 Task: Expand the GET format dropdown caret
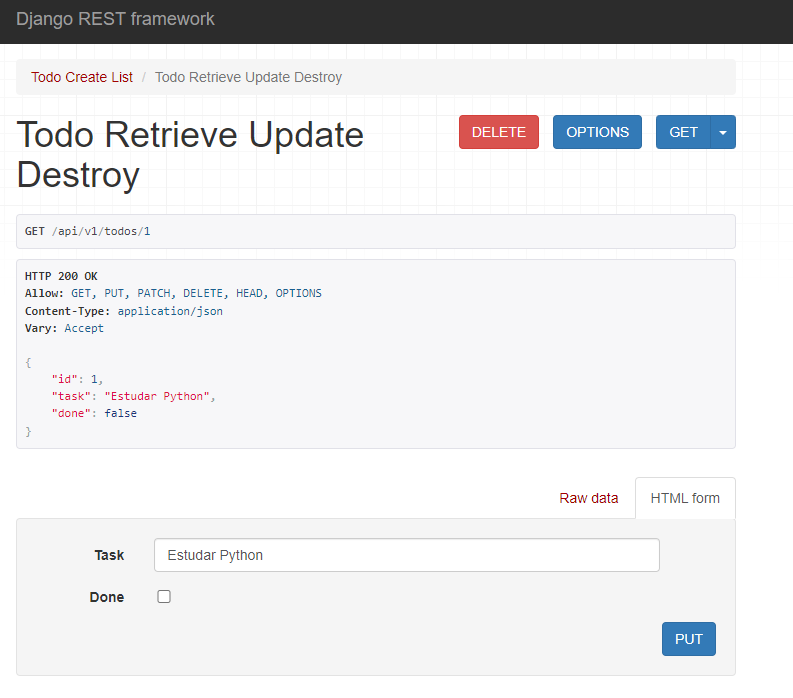pyautogui.click(x=723, y=132)
